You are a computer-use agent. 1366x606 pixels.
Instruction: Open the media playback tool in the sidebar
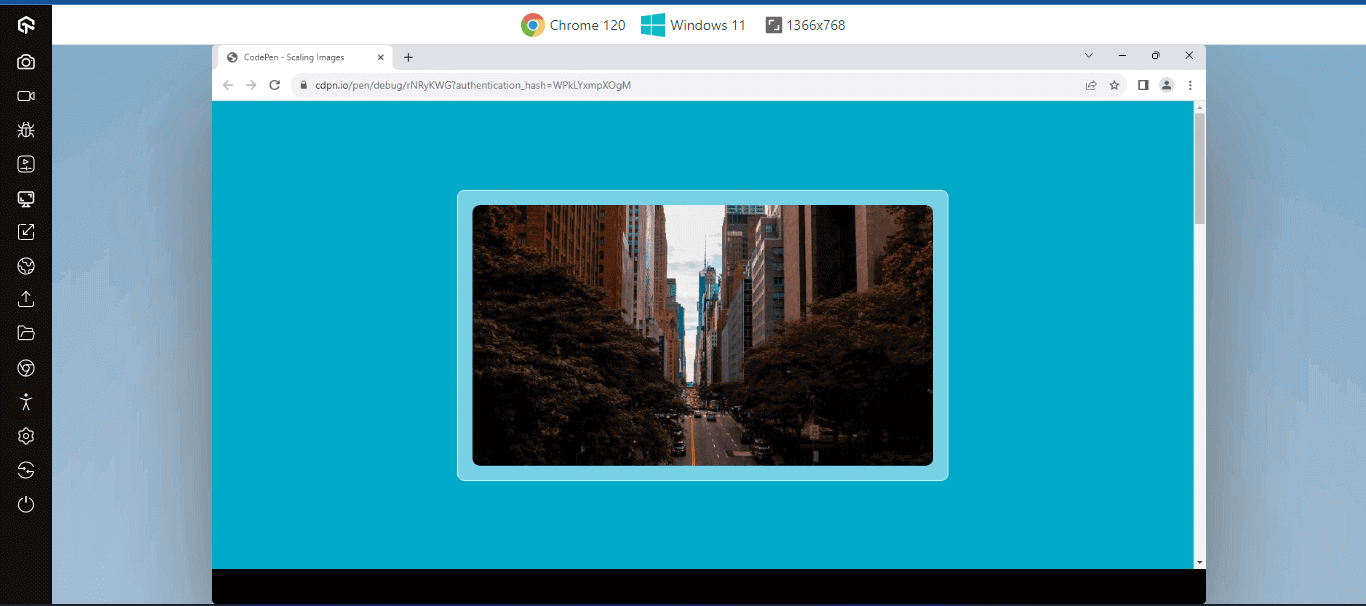26,163
